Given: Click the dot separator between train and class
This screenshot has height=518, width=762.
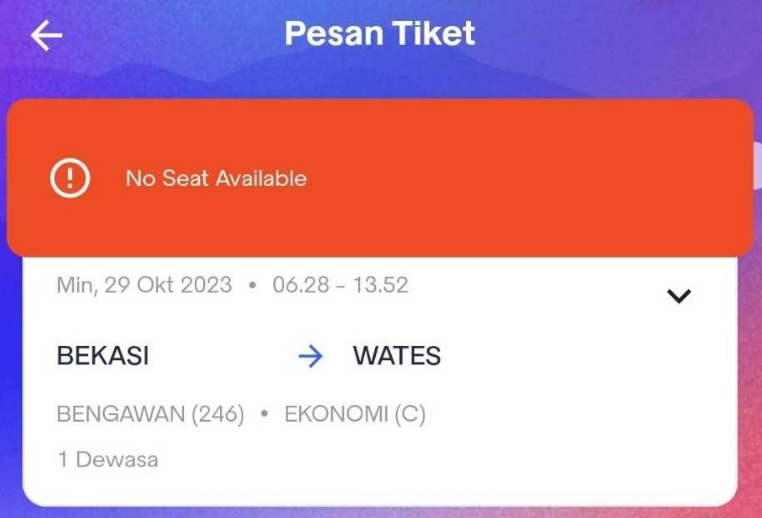Looking at the screenshot, I should [264, 415].
